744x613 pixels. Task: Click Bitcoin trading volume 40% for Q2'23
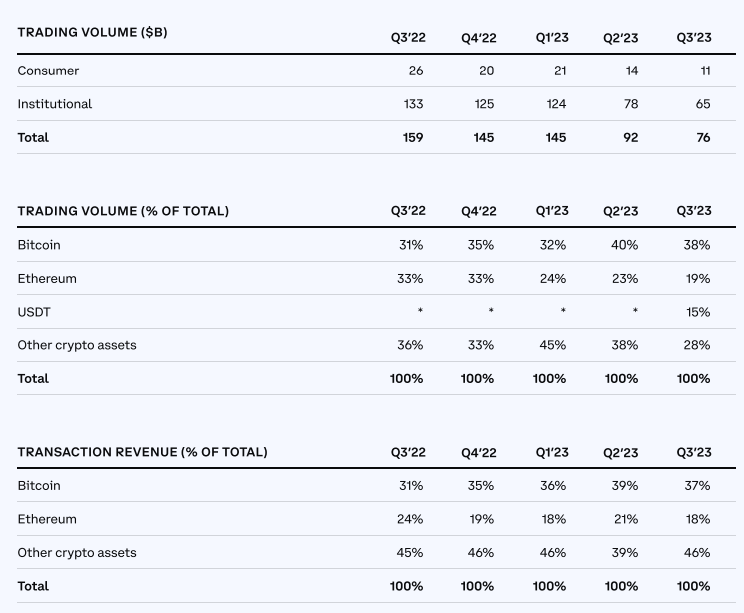click(x=625, y=245)
